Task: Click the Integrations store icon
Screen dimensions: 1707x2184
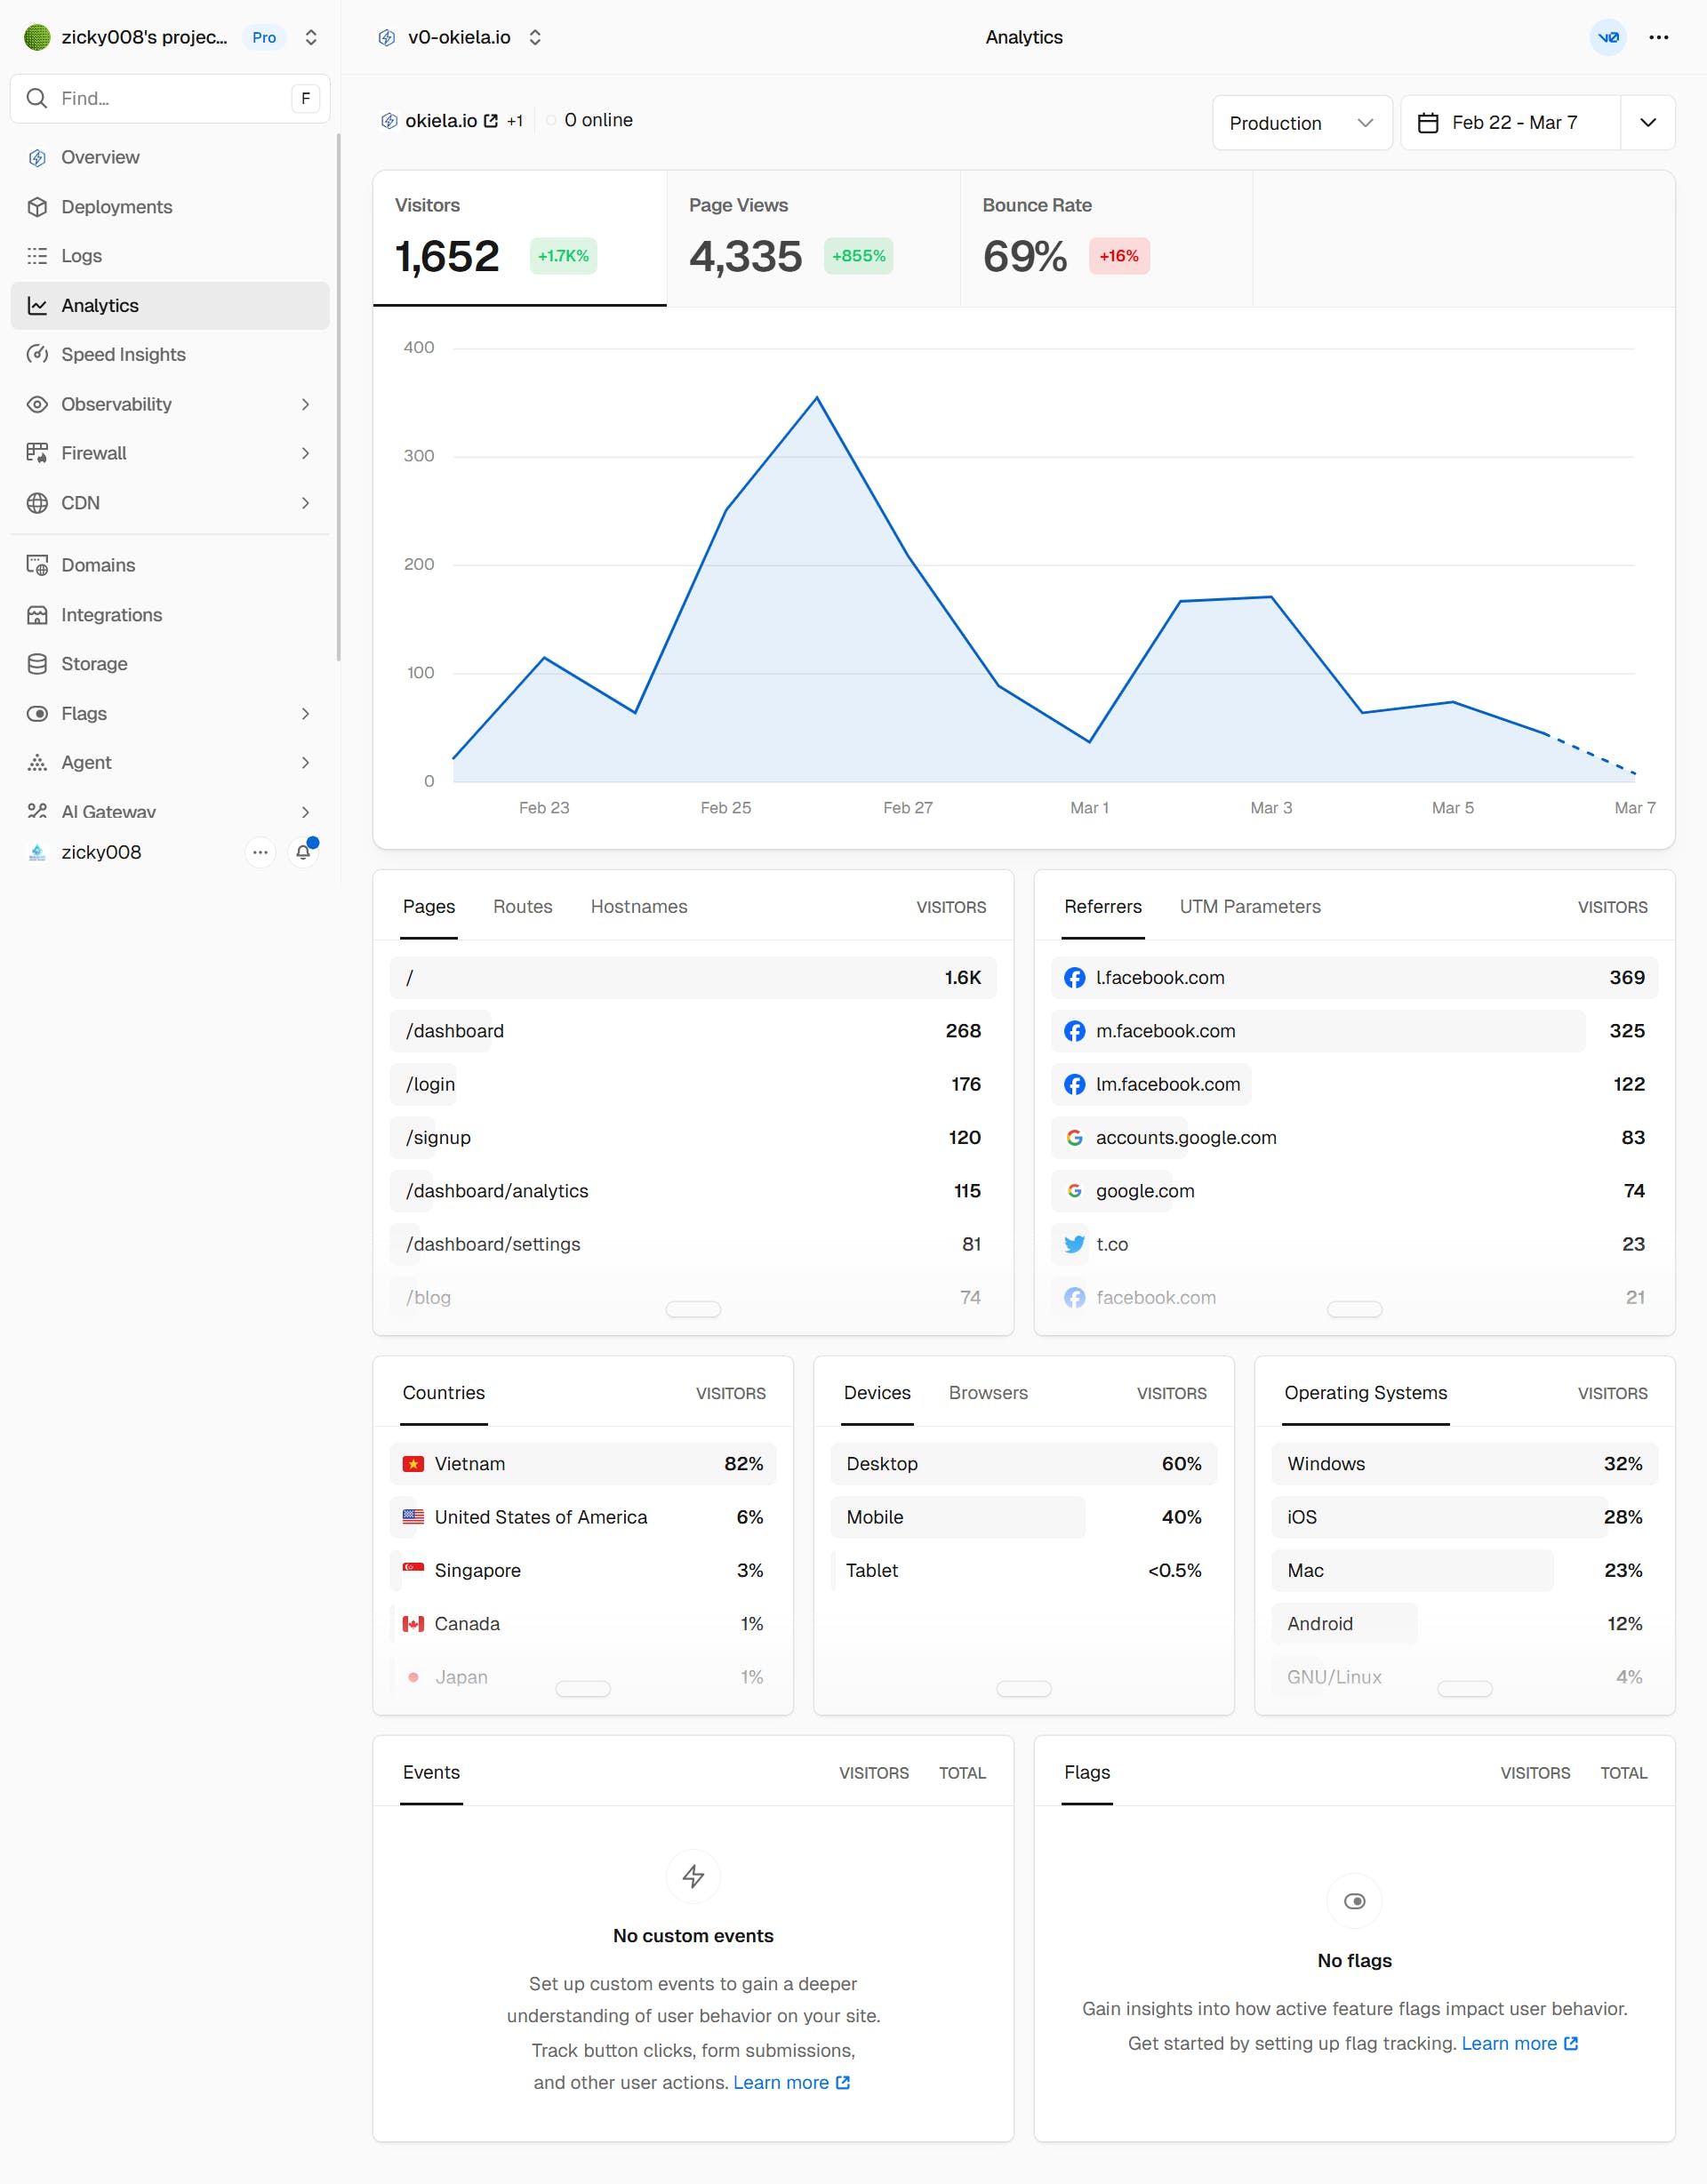Action: point(37,615)
